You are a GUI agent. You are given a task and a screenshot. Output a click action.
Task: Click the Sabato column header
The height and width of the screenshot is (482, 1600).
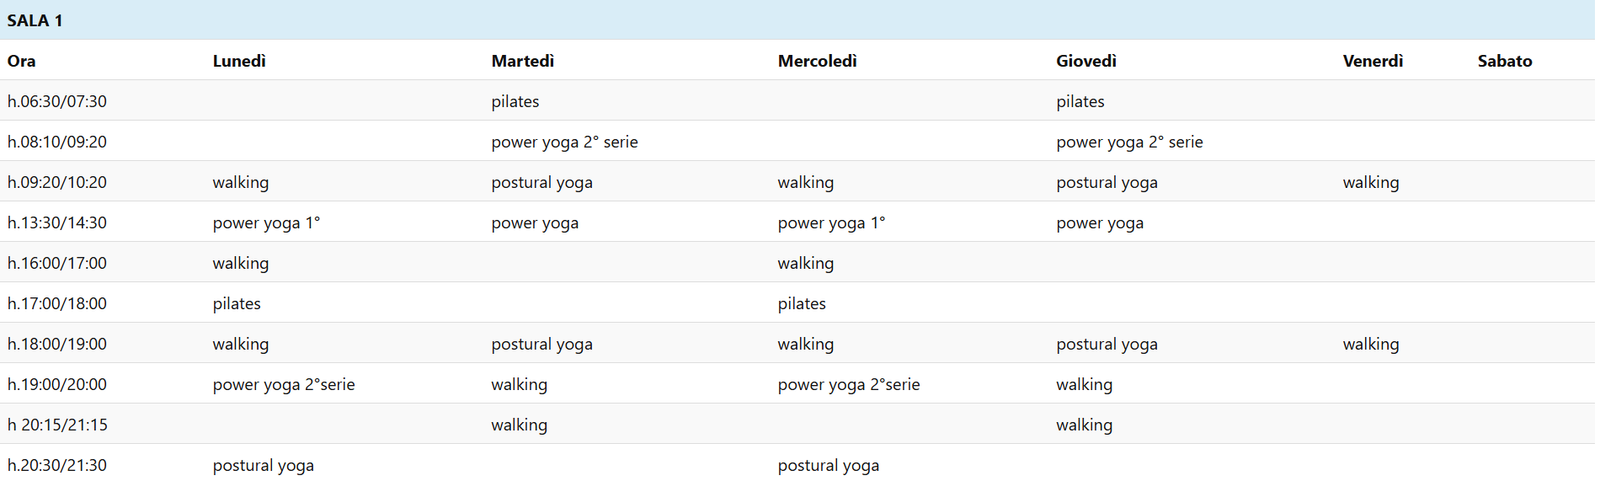point(1504,61)
